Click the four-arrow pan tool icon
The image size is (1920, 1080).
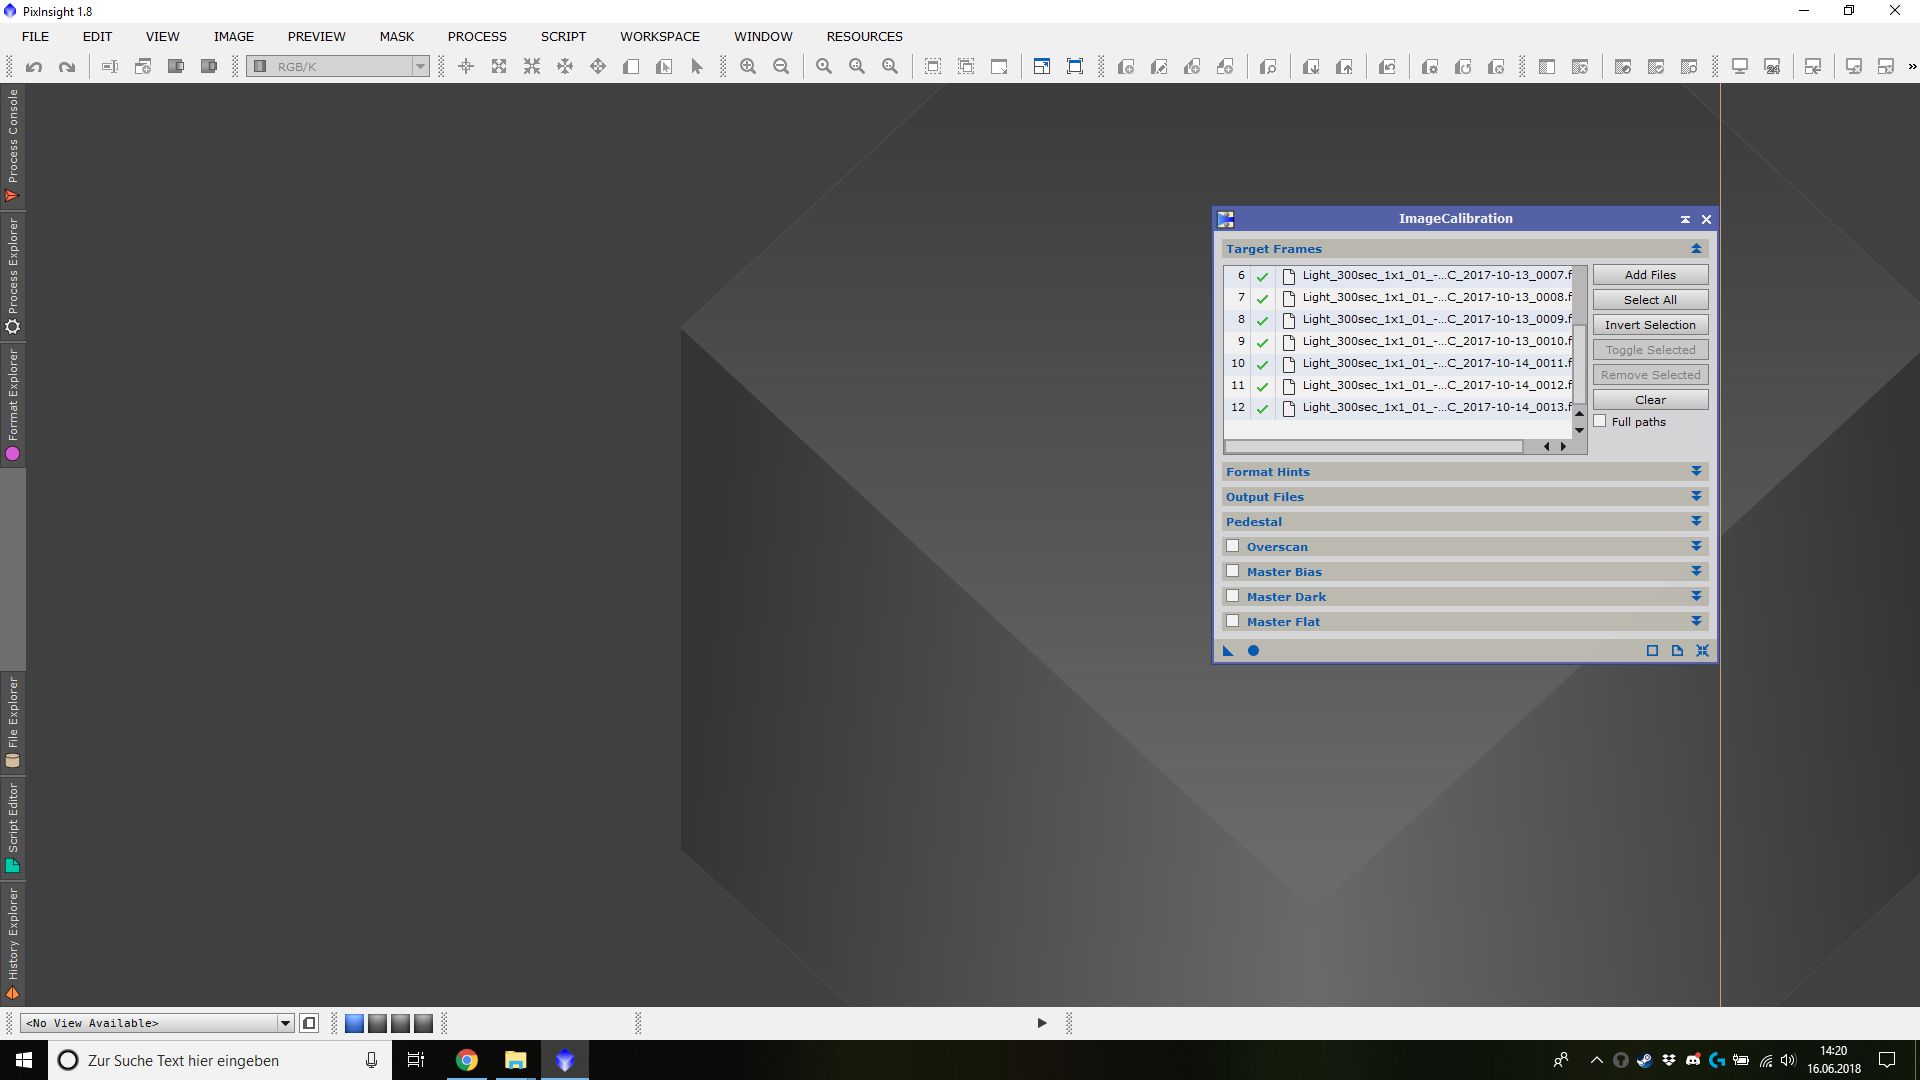(x=598, y=67)
